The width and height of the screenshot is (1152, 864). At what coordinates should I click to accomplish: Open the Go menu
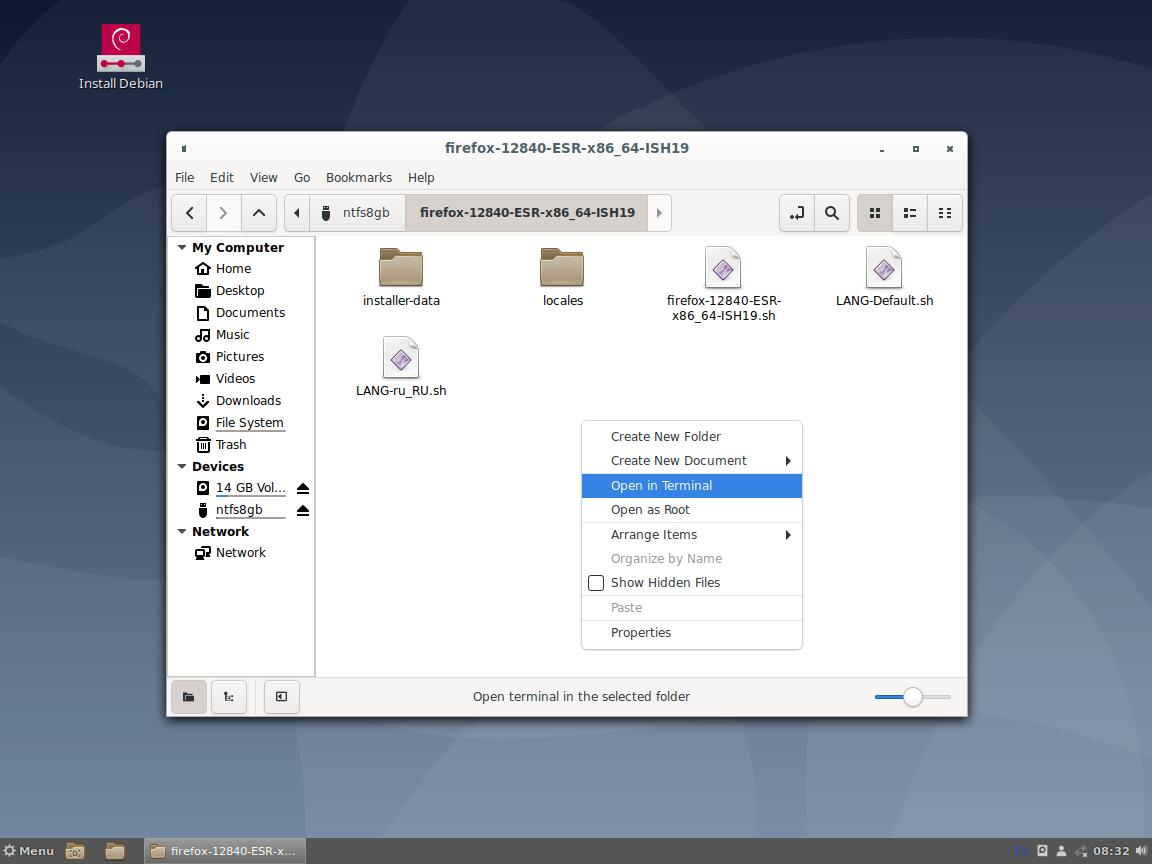pyautogui.click(x=302, y=178)
